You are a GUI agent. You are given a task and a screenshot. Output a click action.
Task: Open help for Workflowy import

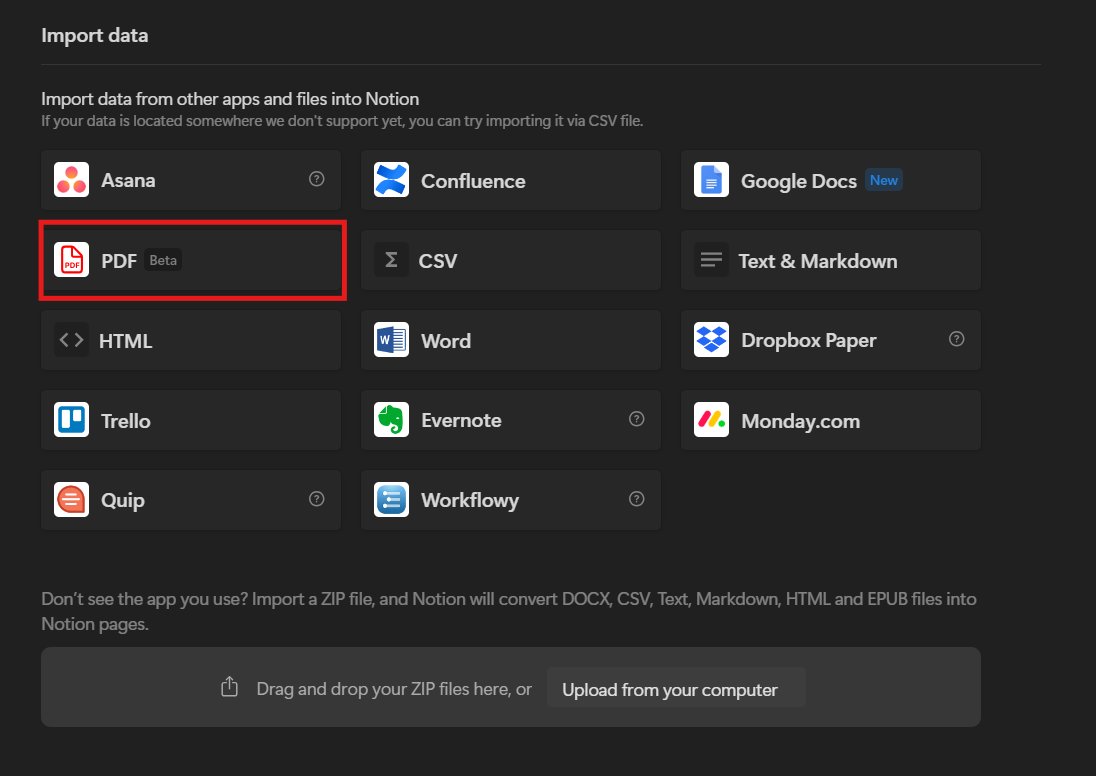click(x=637, y=498)
